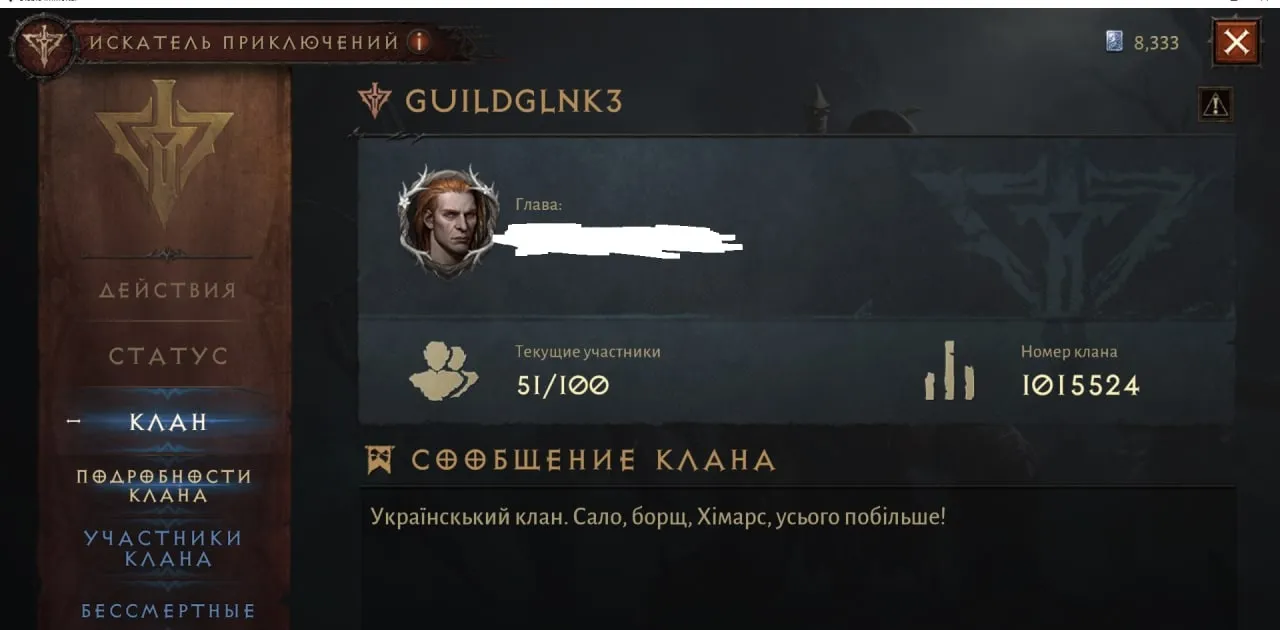Click the clan number candles icon
This screenshot has width=1280, height=630.
(949, 371)
